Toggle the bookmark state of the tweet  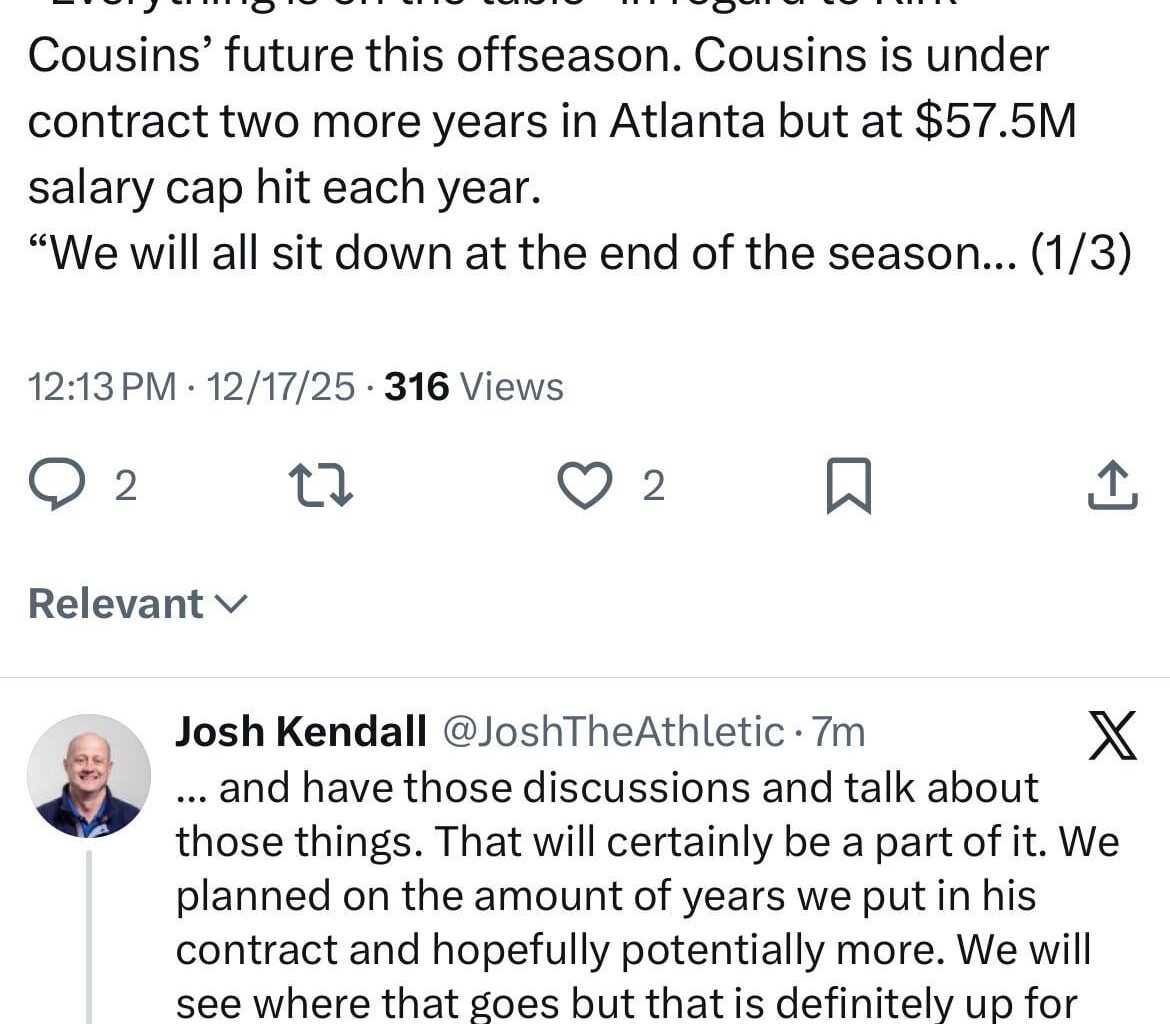848,484
